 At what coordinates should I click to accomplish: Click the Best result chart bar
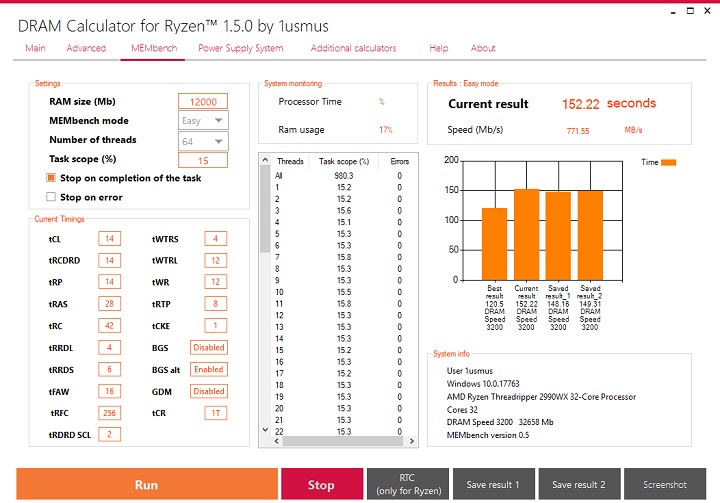(x=495, y=244)
